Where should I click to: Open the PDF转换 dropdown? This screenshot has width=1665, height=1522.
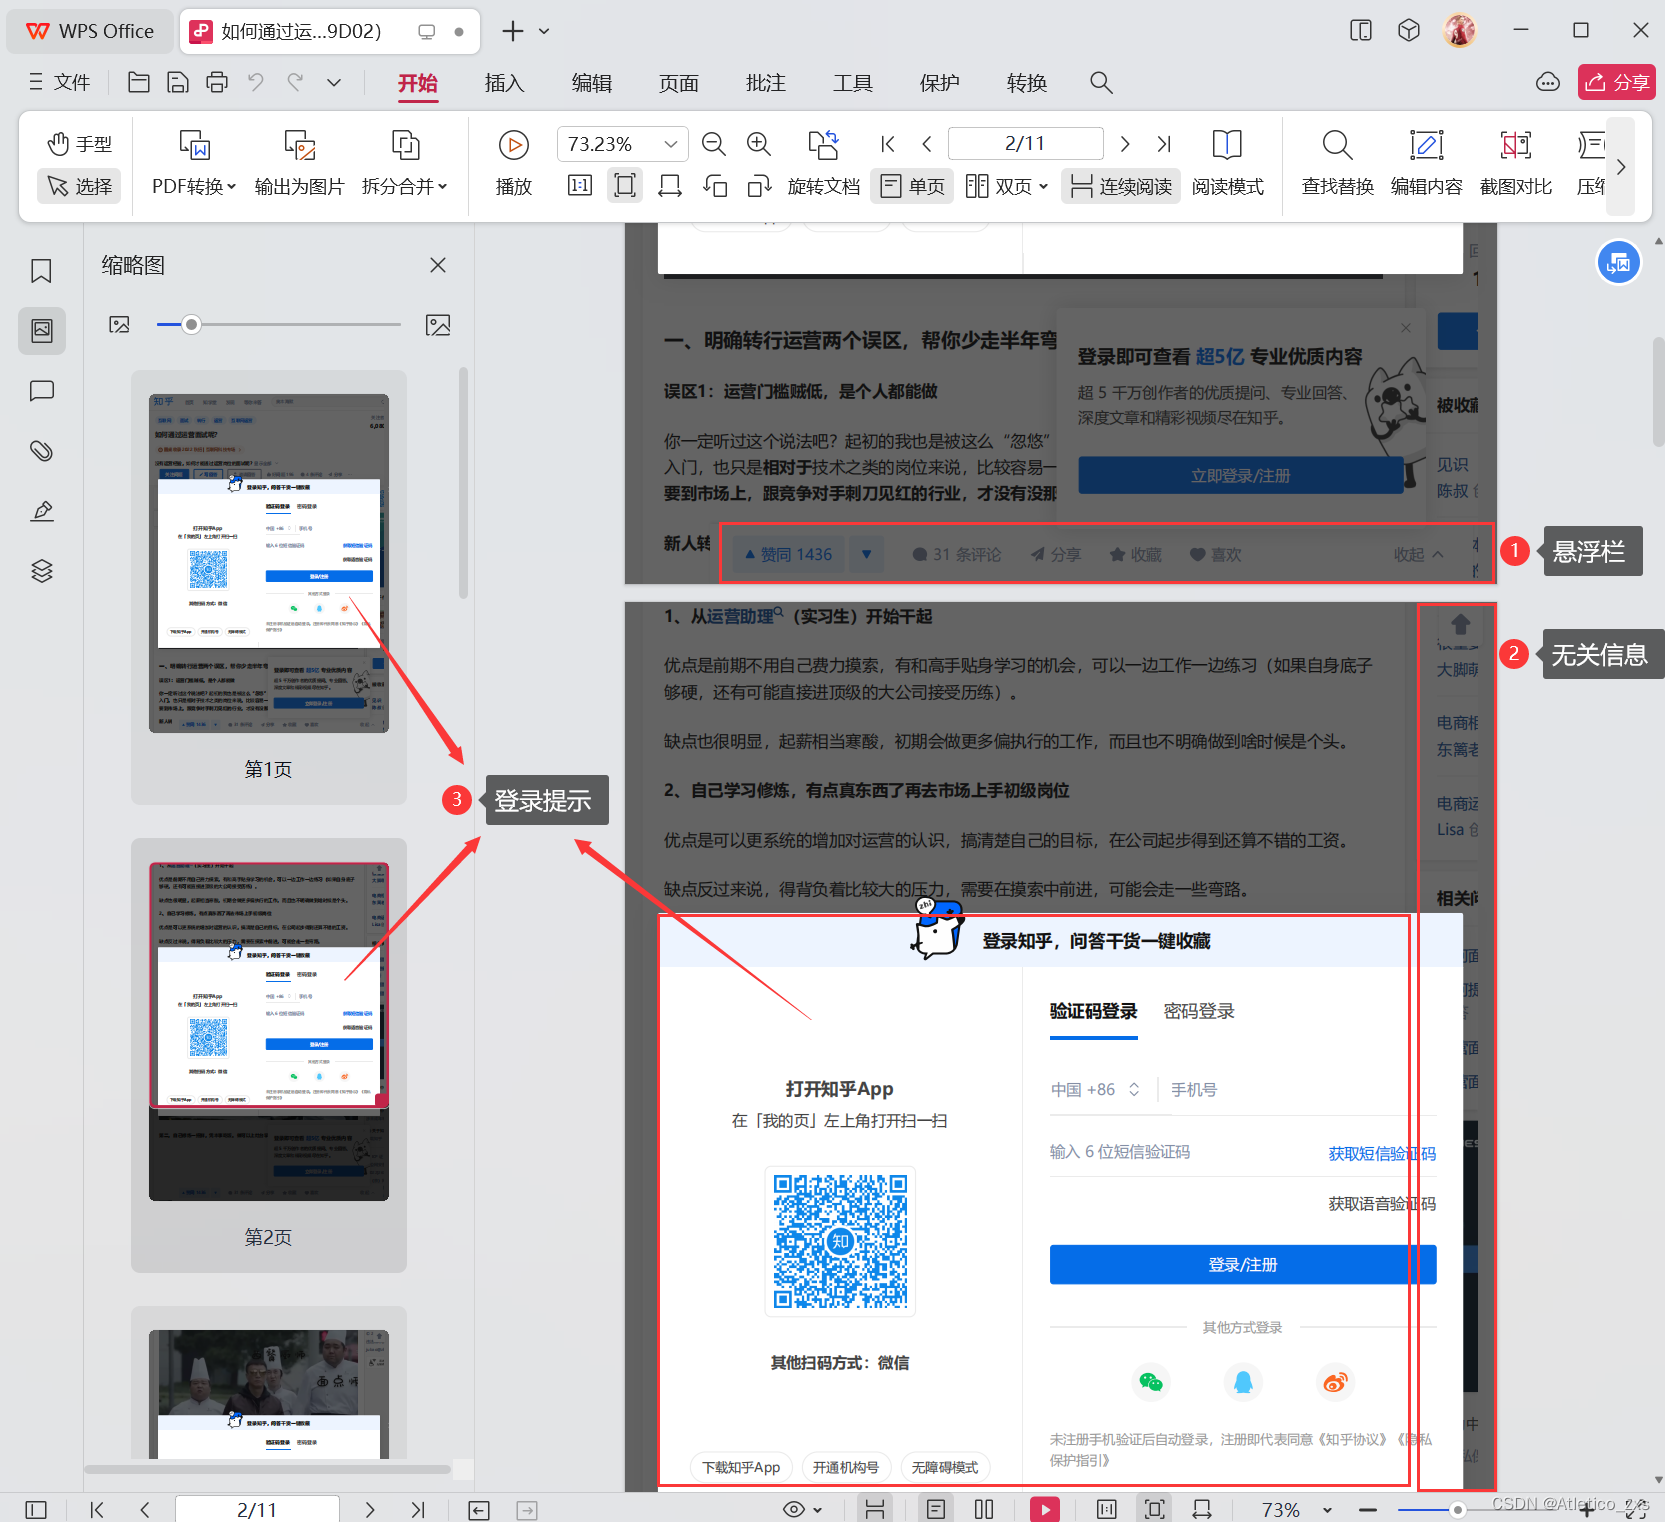point(194,164)
